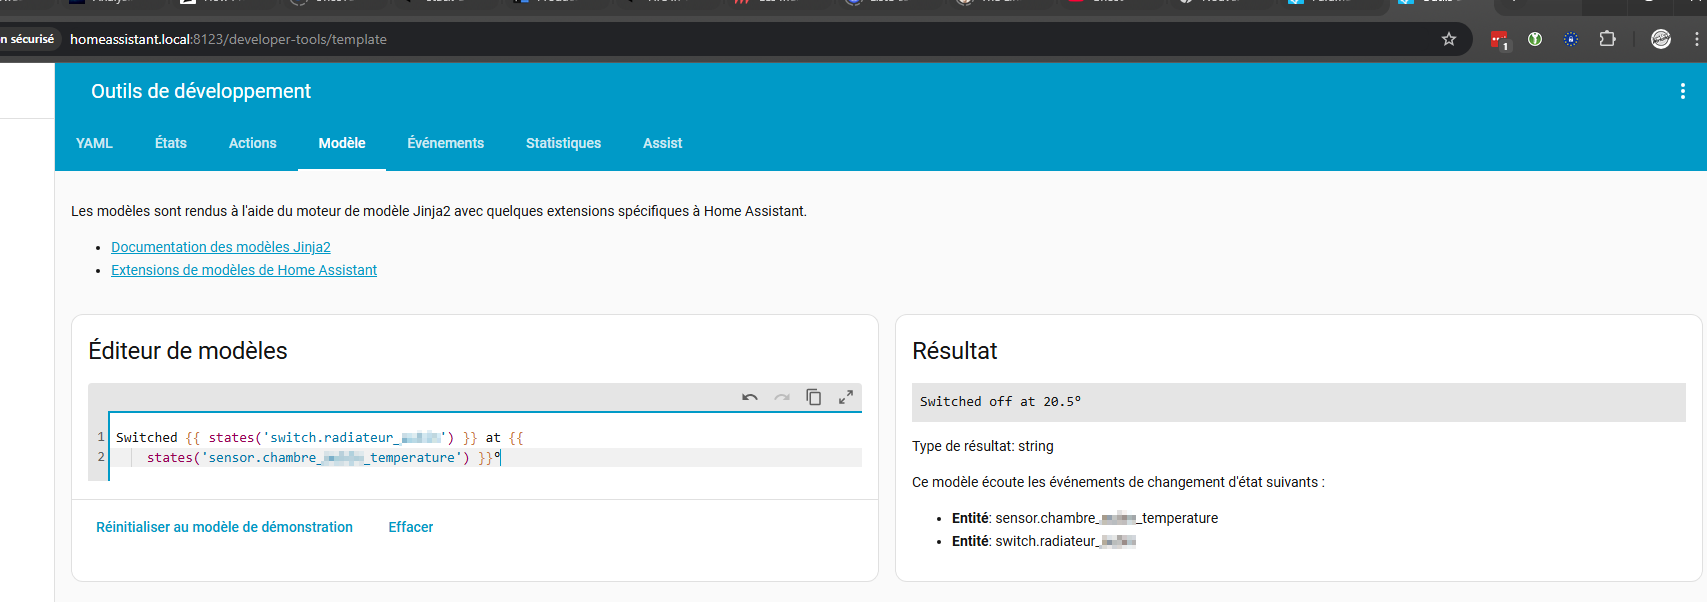Screen dimensions: 1707x602
Task: Go to the Actions tab
Action: click(252, 143)
